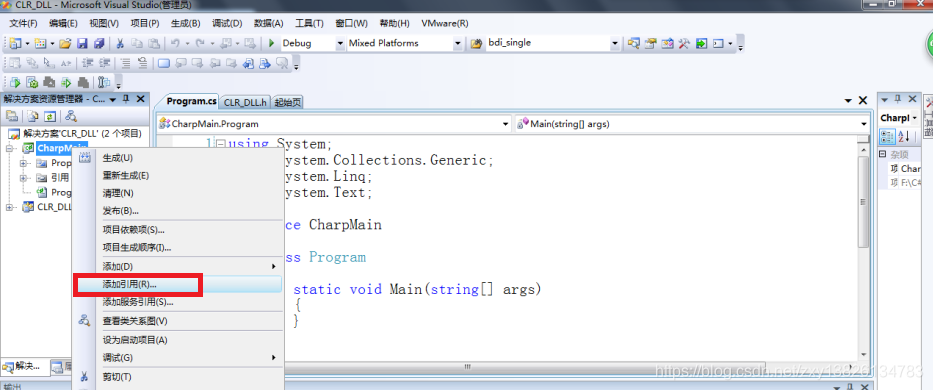Expand the 引用 references node
The image size is (933, 390).
click(23, 178)
